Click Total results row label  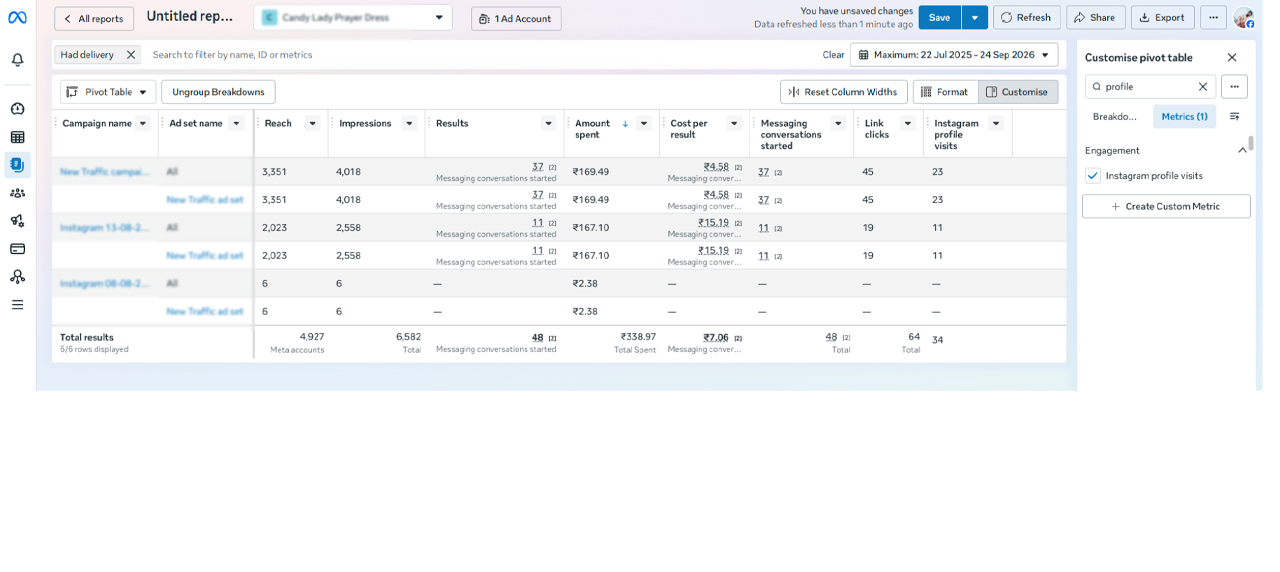click(x=87, y=338)
